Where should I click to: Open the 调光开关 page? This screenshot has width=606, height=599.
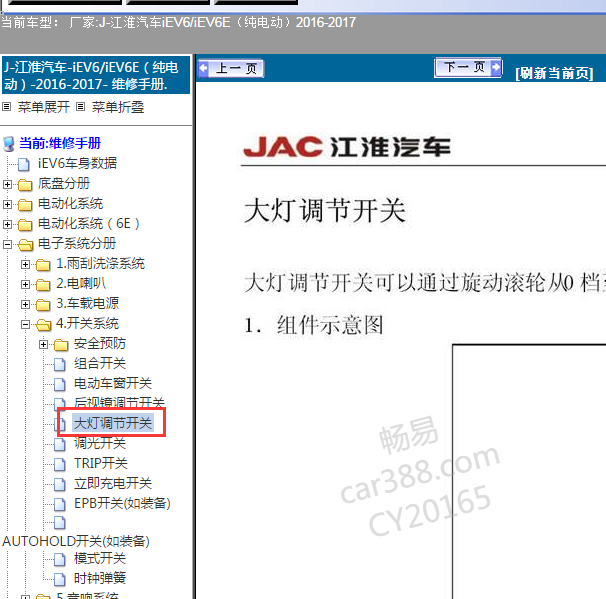coord(100,443)
